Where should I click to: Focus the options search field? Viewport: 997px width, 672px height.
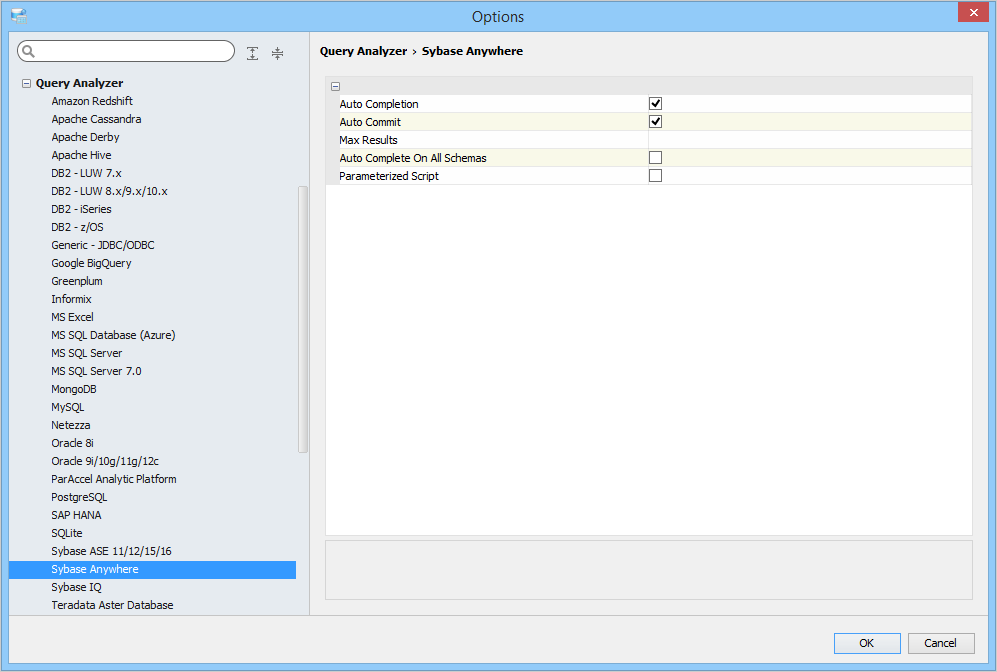tap(126, 51)
